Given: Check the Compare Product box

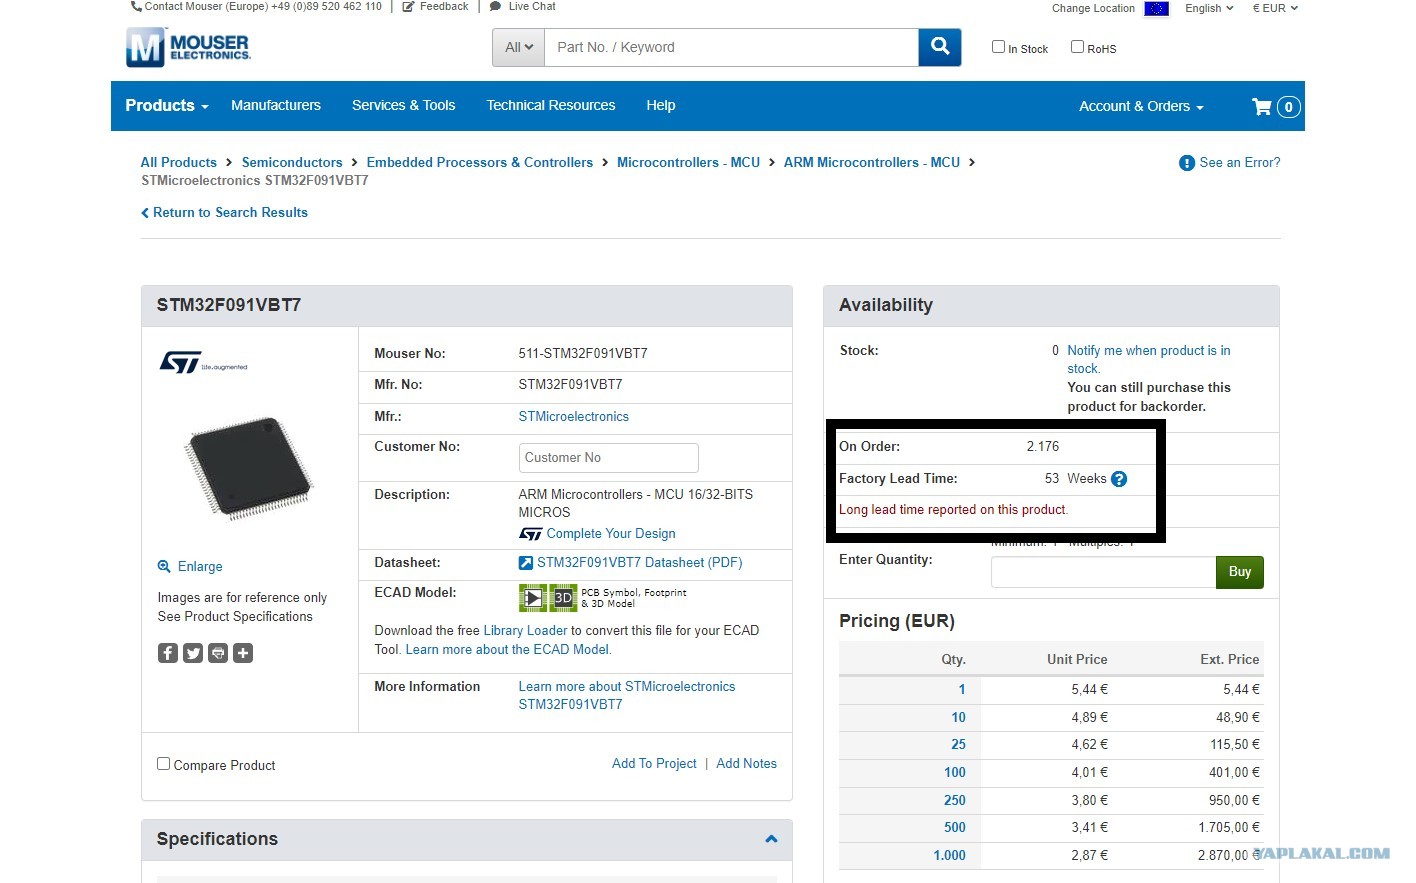Looking at the screenshot, I should [x=163, y=764].
